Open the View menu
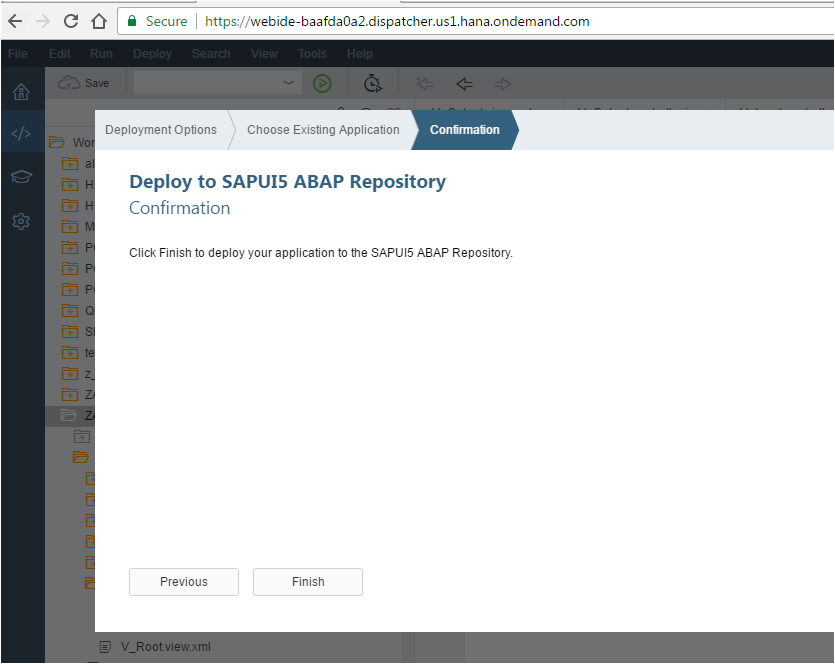The width and height of the screenshot is (835, 664). pos(264,54)
